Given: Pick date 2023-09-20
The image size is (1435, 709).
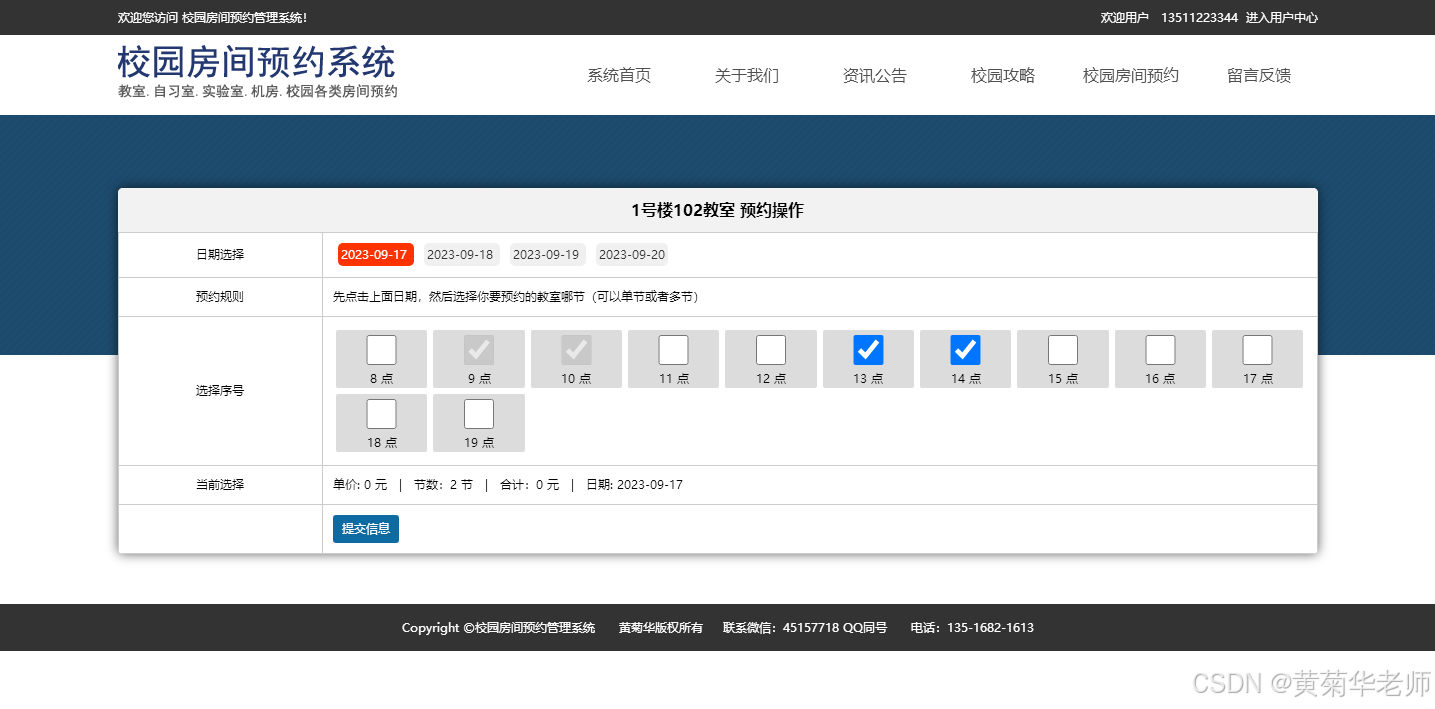Looking at the screenshot, I should (x=632, y=255).
